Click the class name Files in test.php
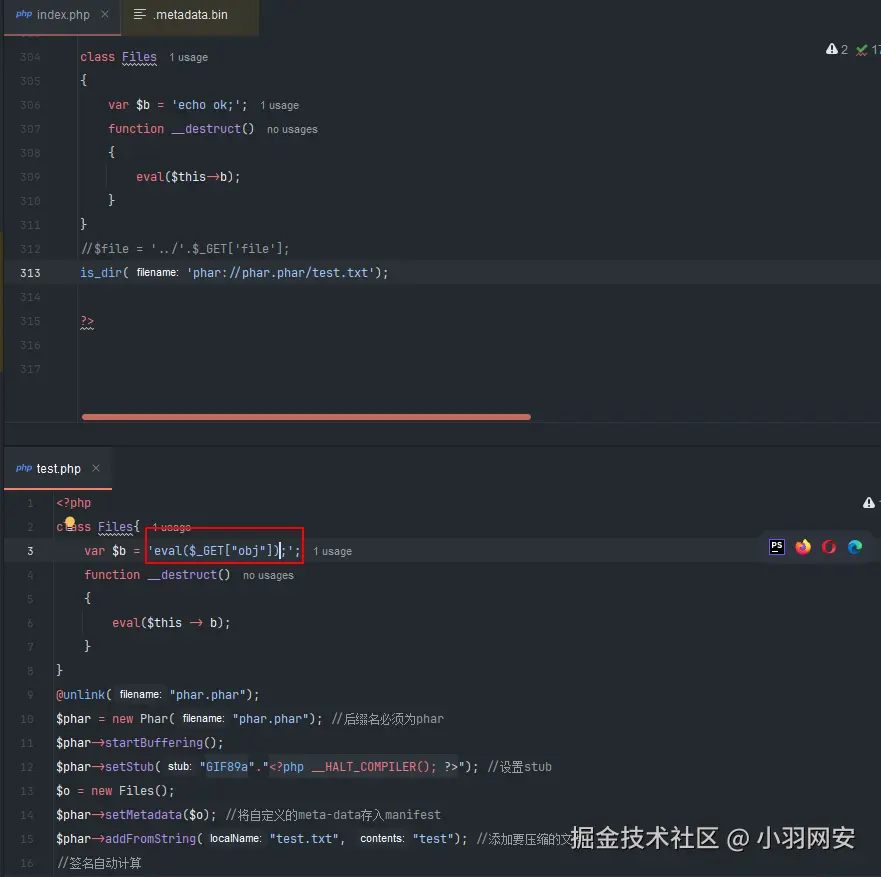The width and height of the screenshot is (881, 877). 115,526
